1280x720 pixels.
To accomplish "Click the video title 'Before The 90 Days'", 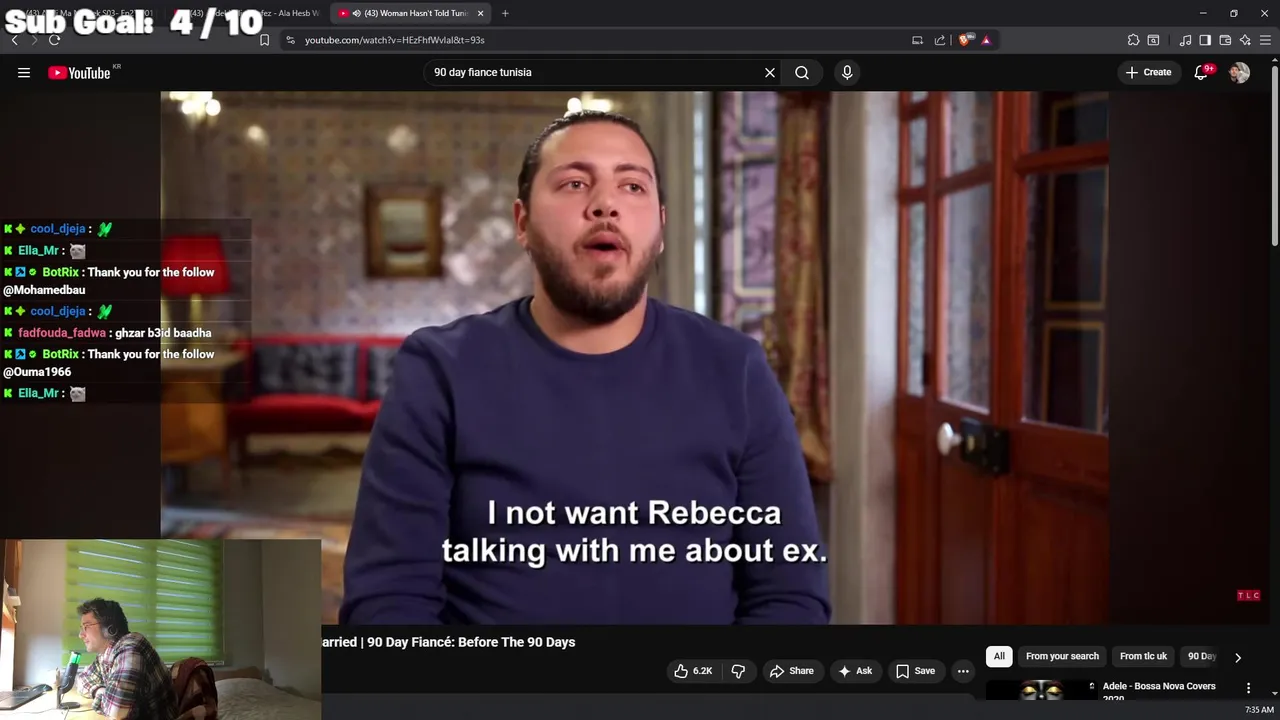I will [517, 642].
